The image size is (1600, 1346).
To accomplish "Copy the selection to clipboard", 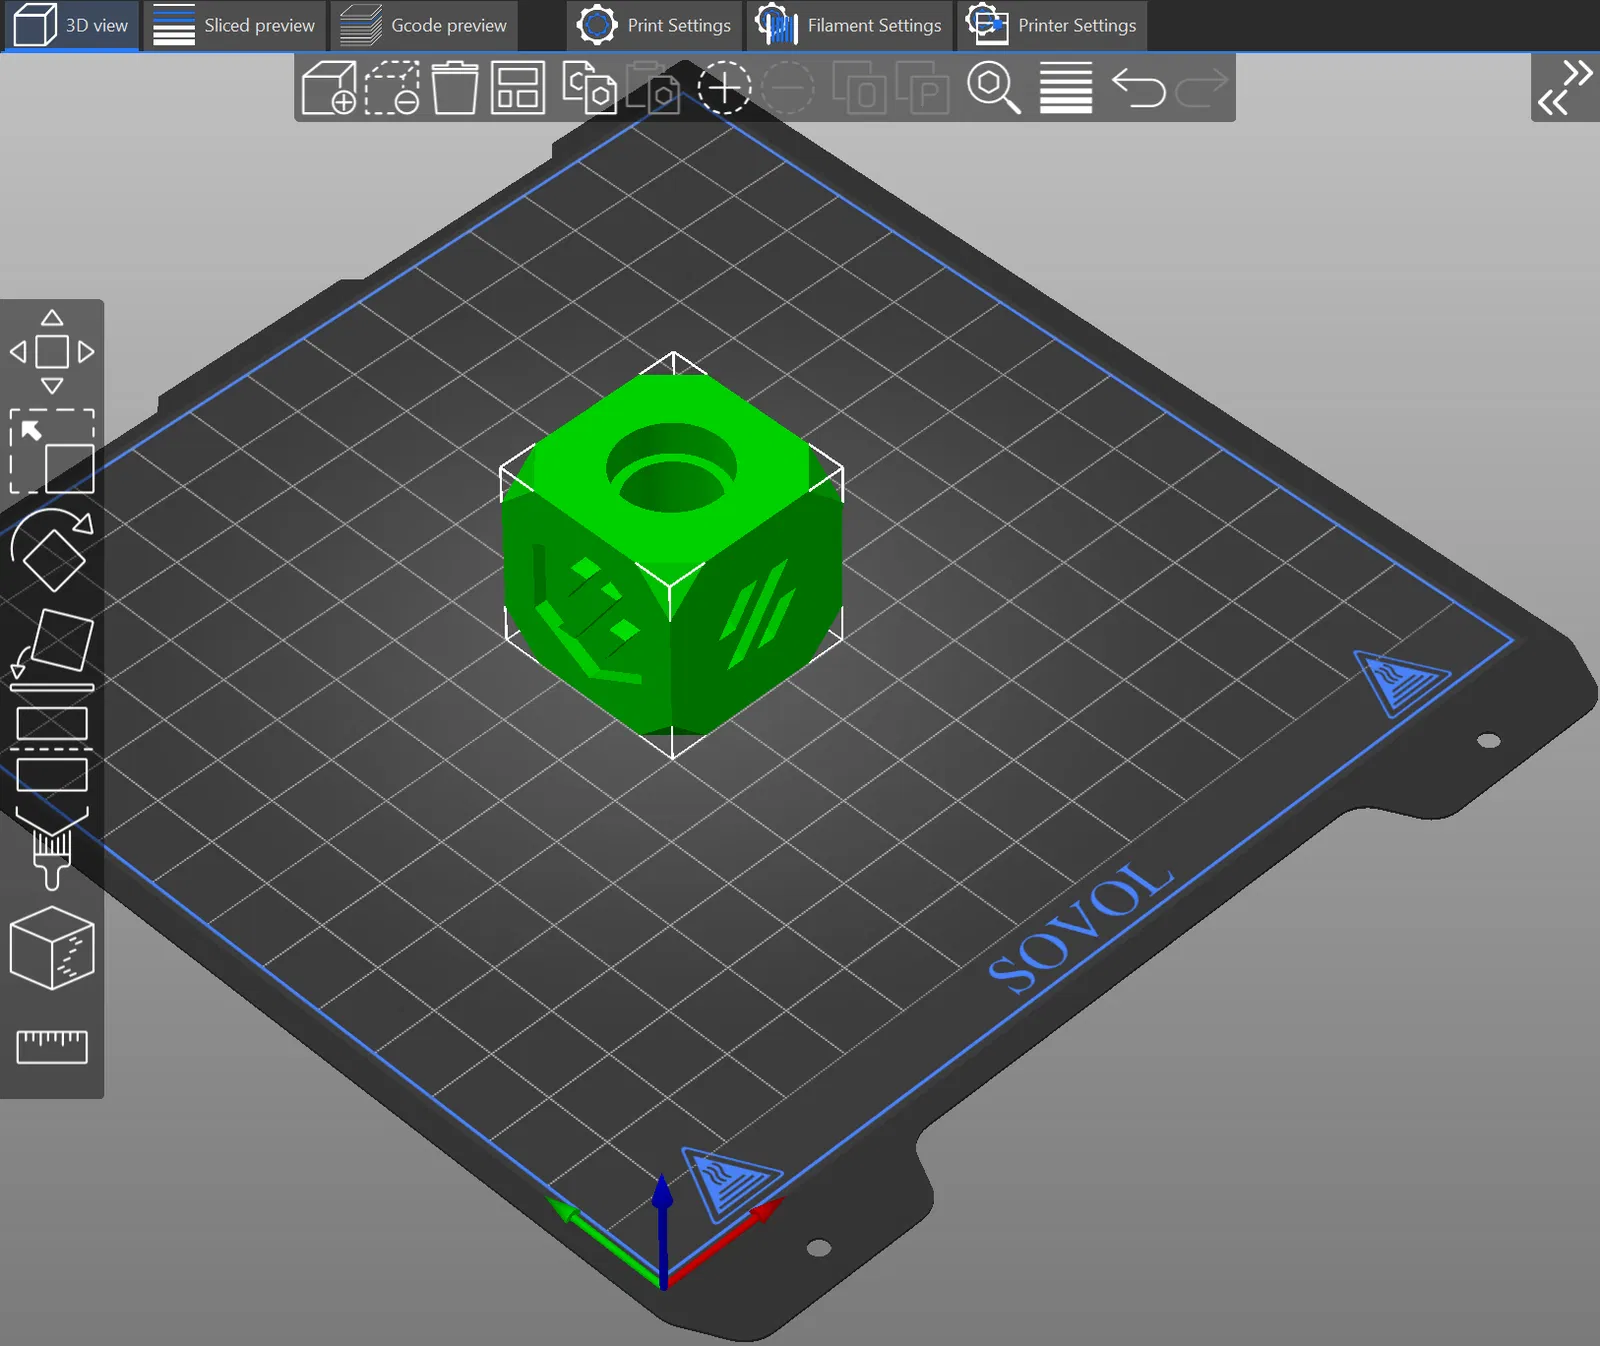I will (x=589, y=88).
